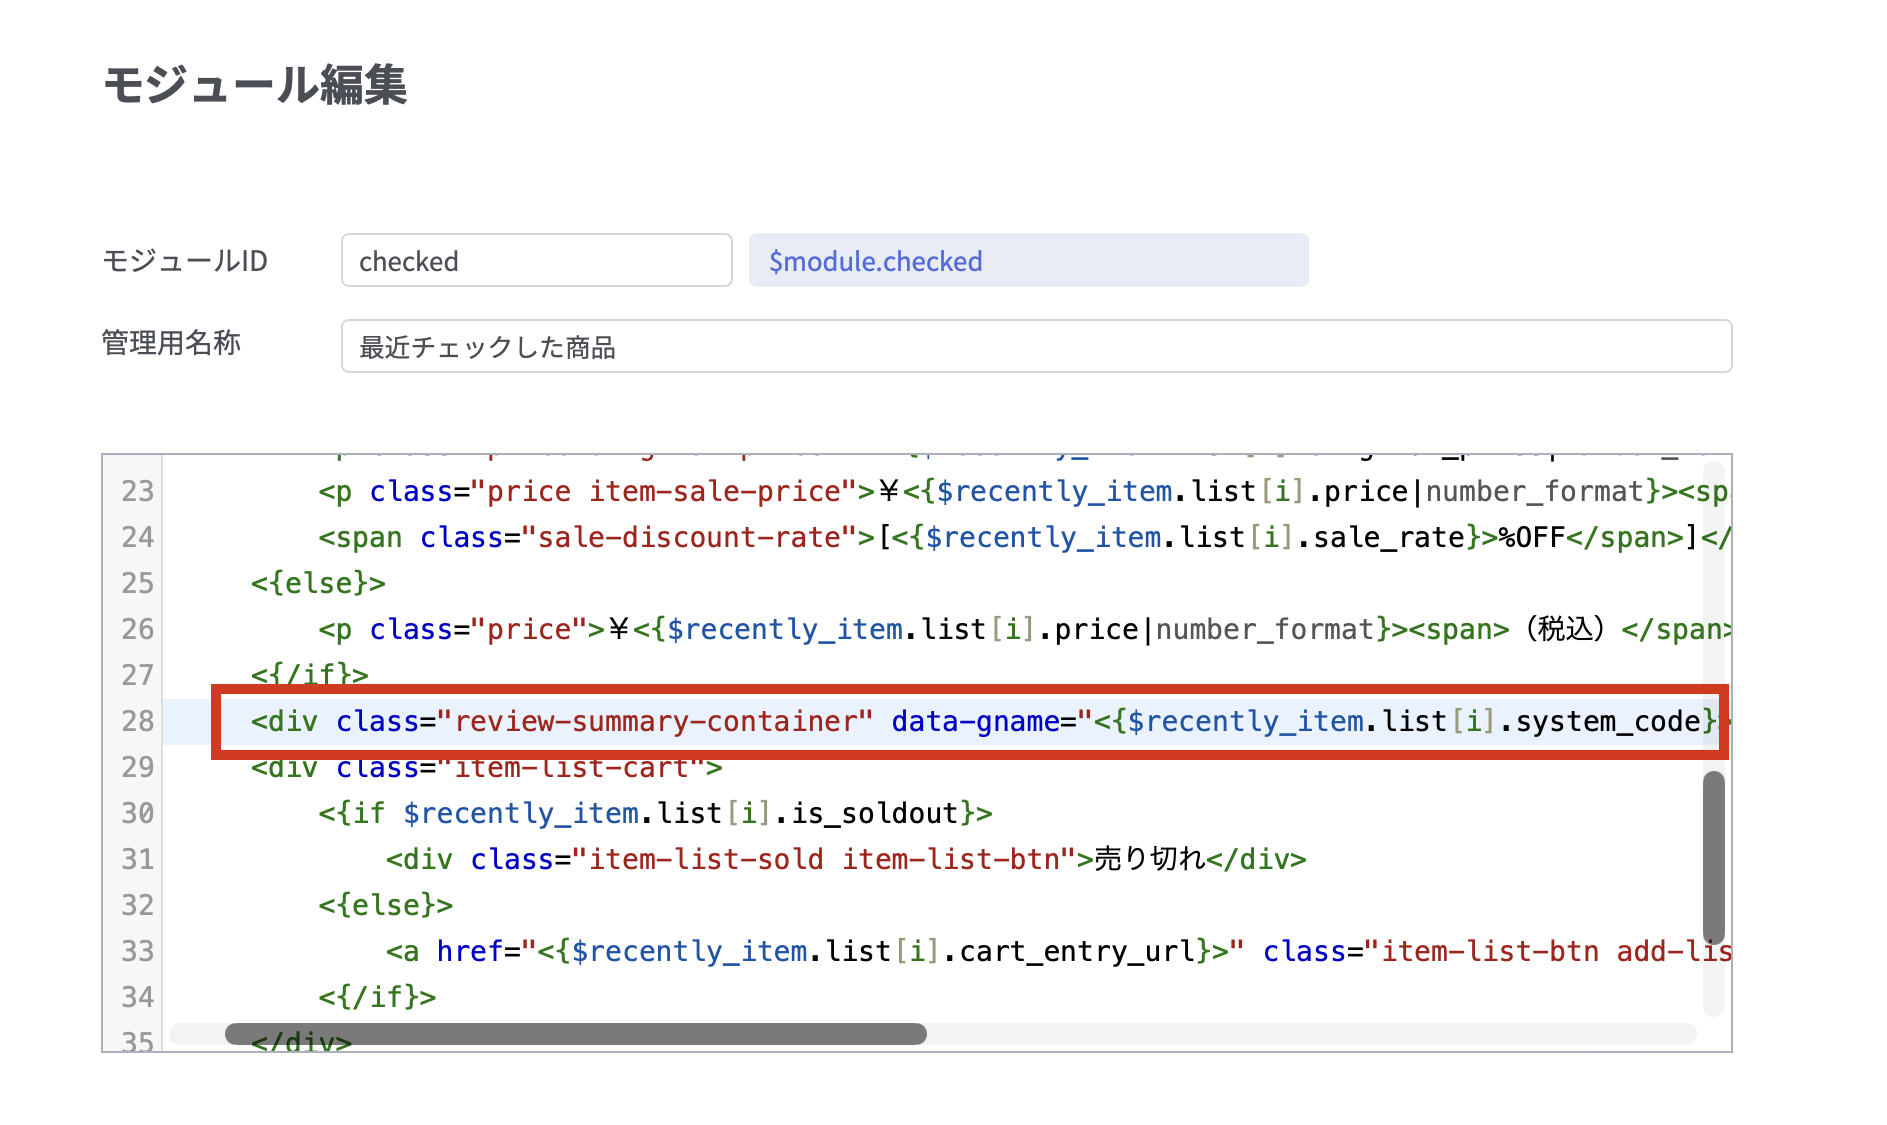The height and width of the screenshot is (1125, 1887).
Task: Click the horizontal scrollbar thumb in code editor
Action: 575,1034
